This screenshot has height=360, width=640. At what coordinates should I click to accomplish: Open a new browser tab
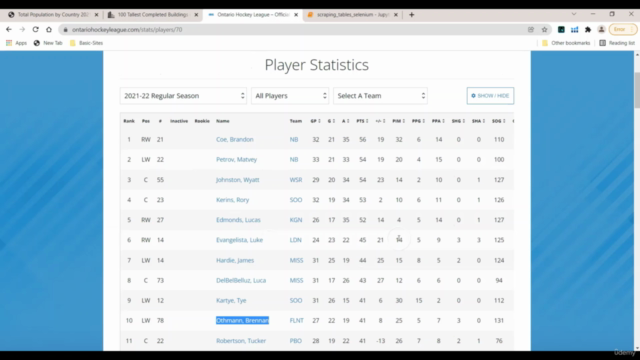[411, 15]
